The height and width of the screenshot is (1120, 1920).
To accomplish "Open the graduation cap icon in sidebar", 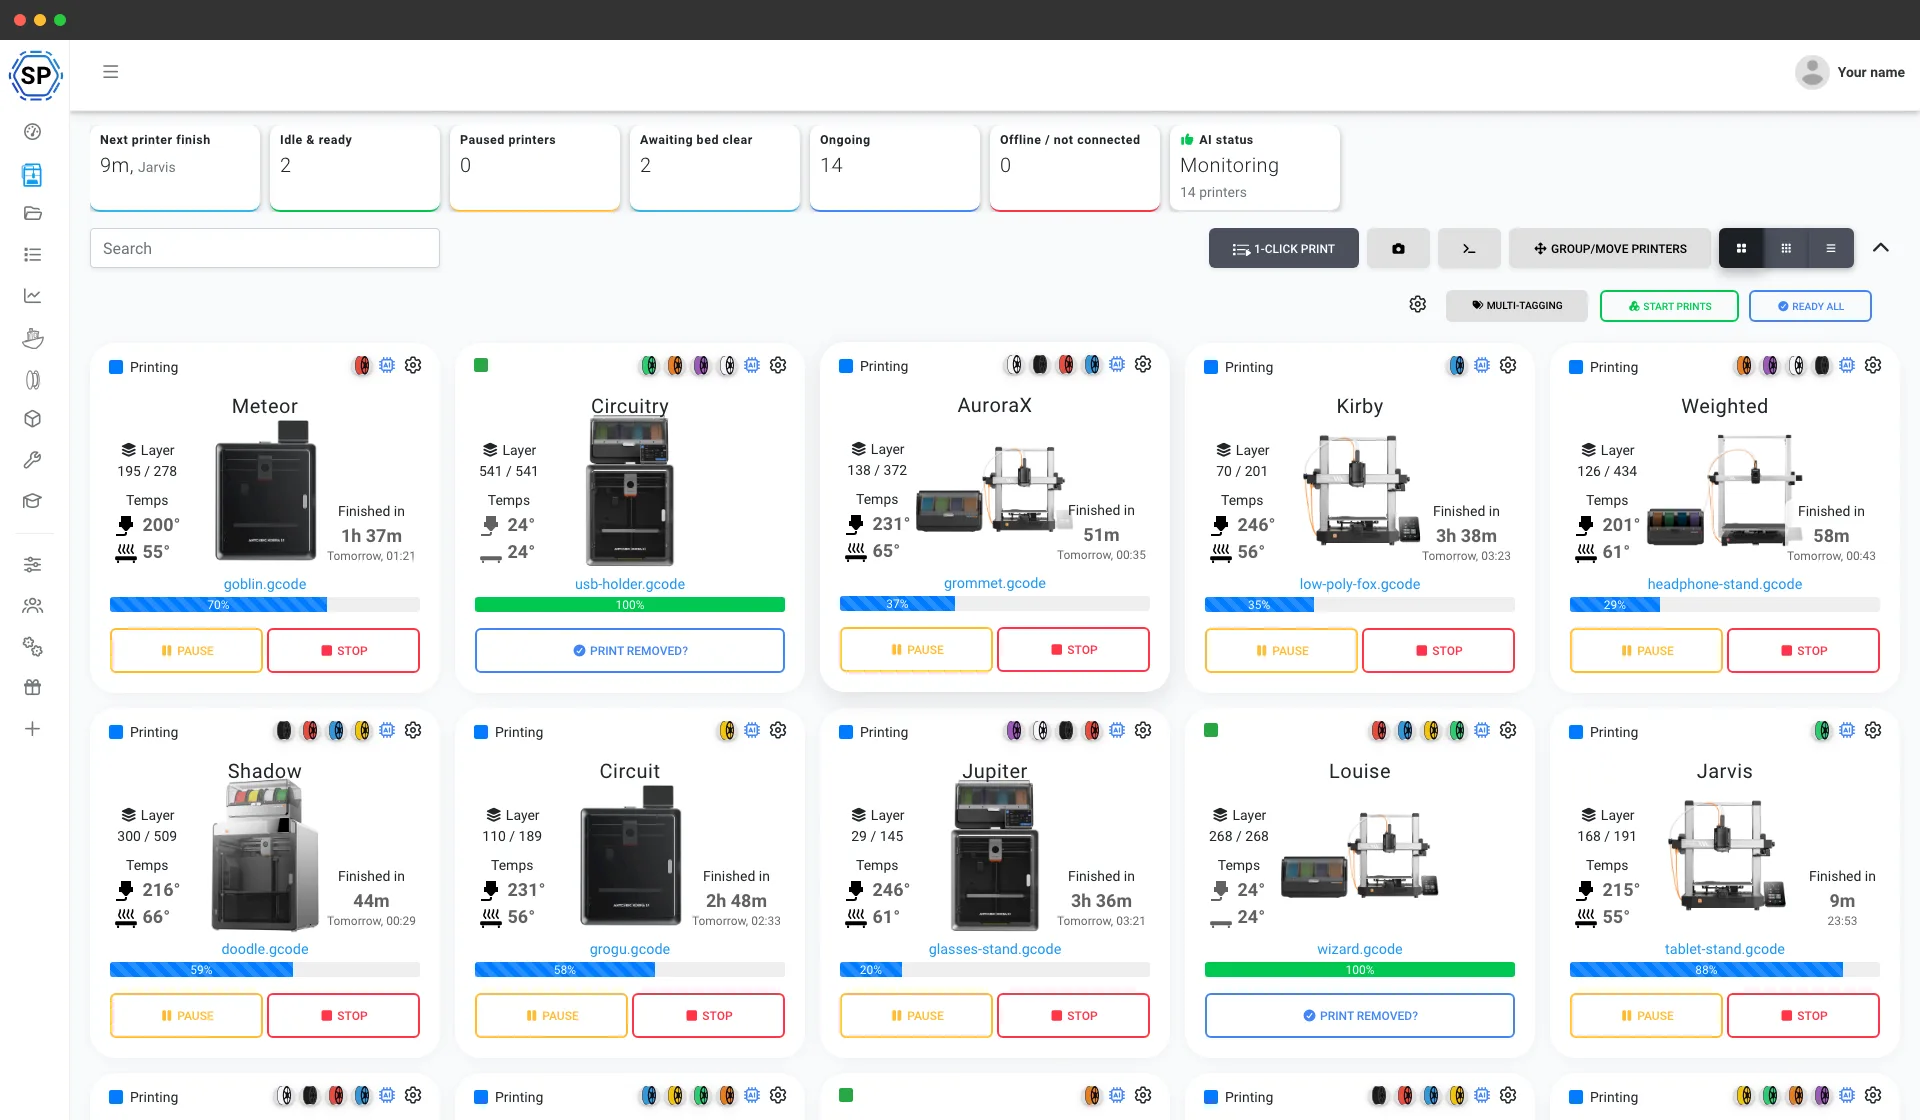I will click(x=32, y=501).
